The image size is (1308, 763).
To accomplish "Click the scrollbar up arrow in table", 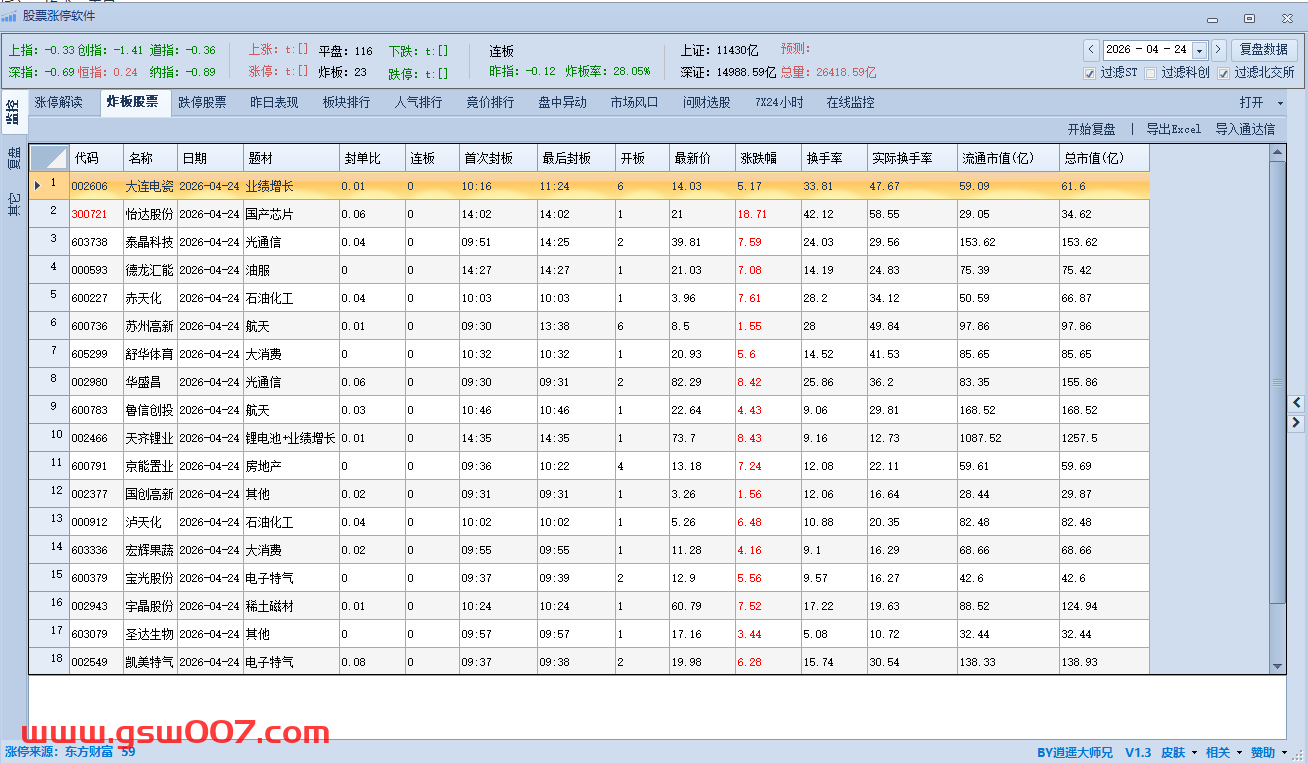I will [1277, 153].
